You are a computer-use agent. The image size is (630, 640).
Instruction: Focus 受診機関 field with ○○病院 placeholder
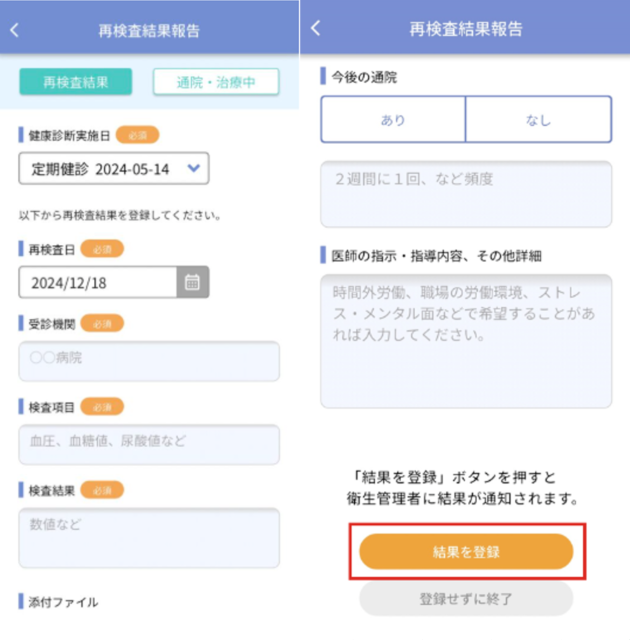click(149, 361)
